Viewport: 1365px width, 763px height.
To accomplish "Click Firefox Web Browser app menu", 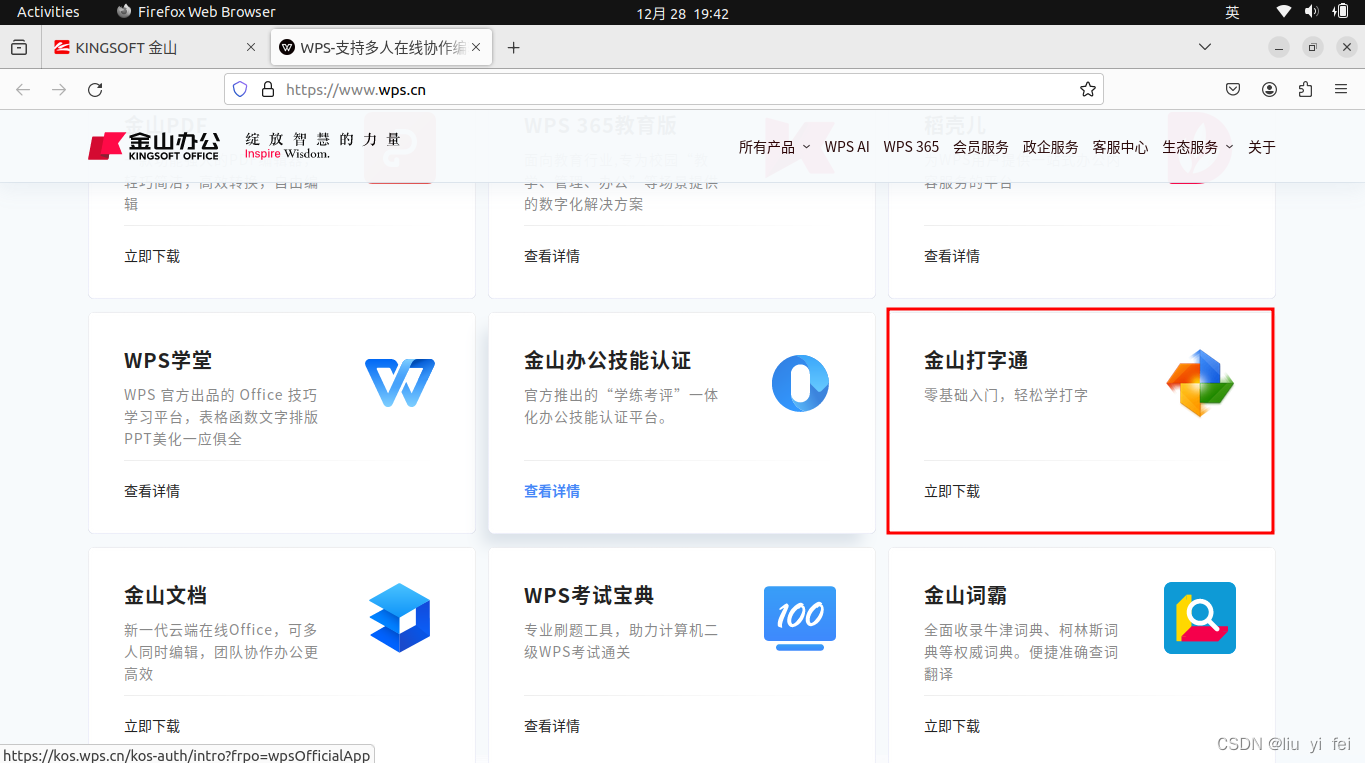I will 196,12.
